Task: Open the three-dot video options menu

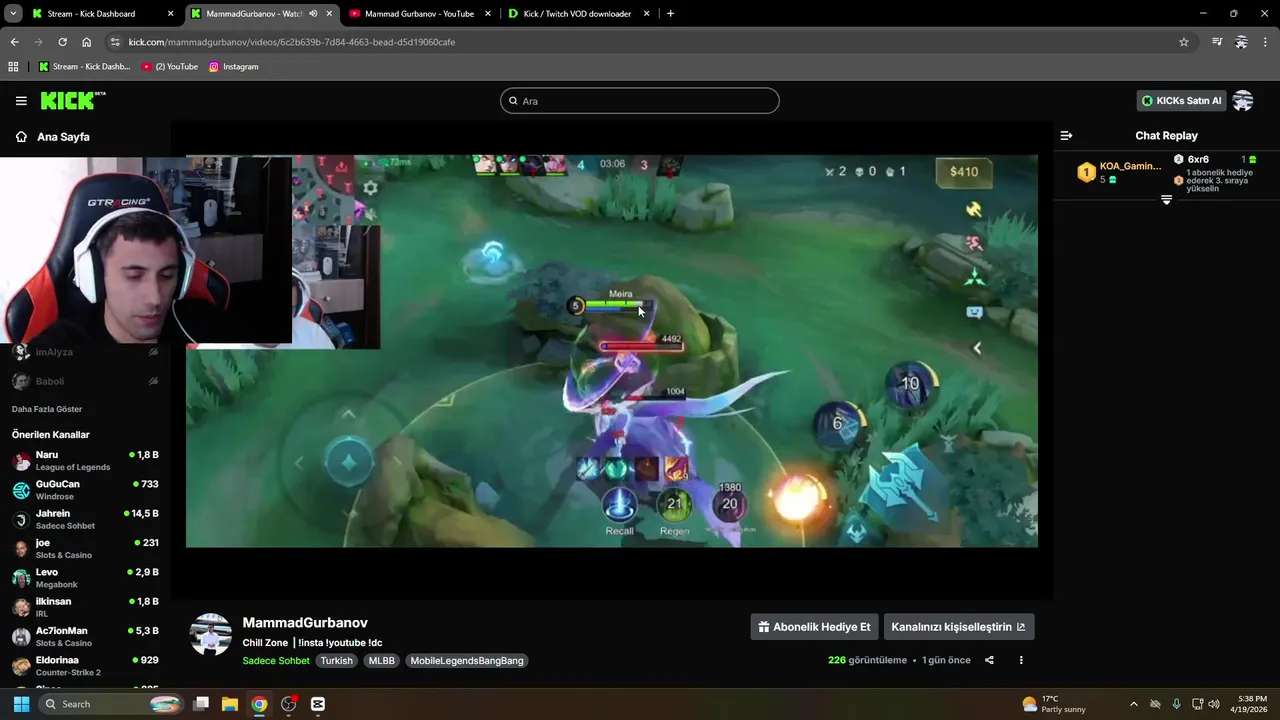Action: pos(1021,660)
